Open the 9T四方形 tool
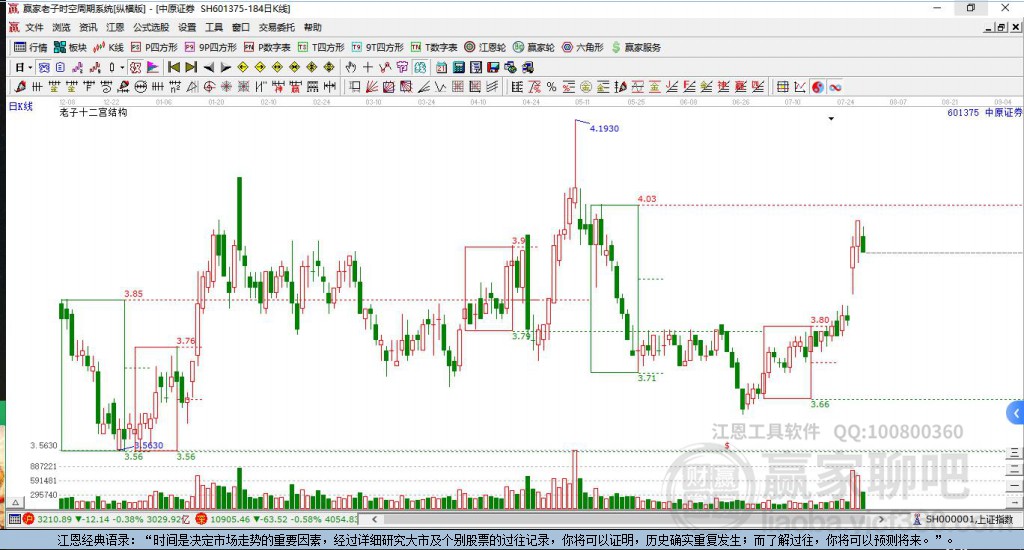This screenshot has width=1024, height=550. click(377, 47)
